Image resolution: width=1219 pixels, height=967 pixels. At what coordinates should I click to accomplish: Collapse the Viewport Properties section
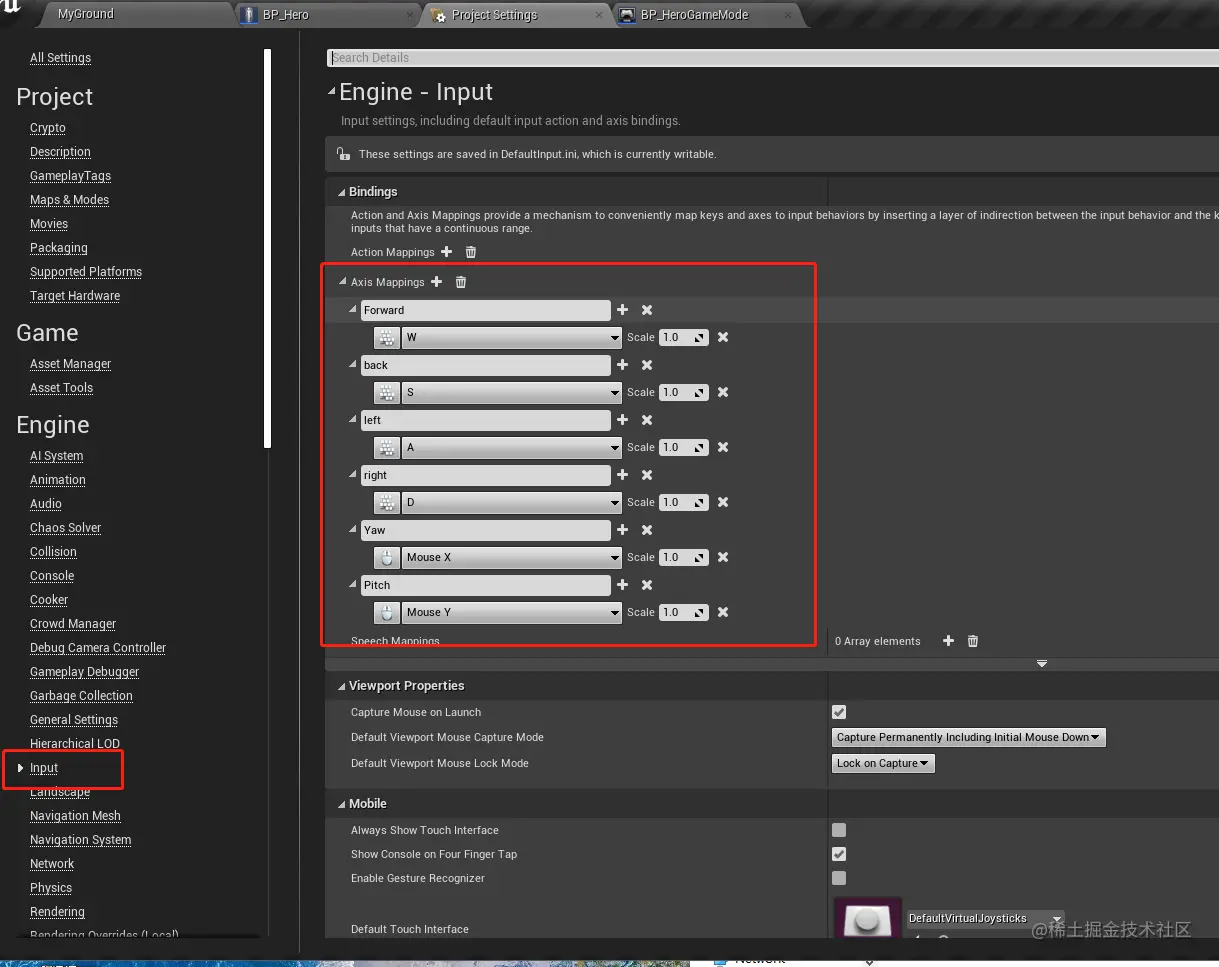pos(341,686)
